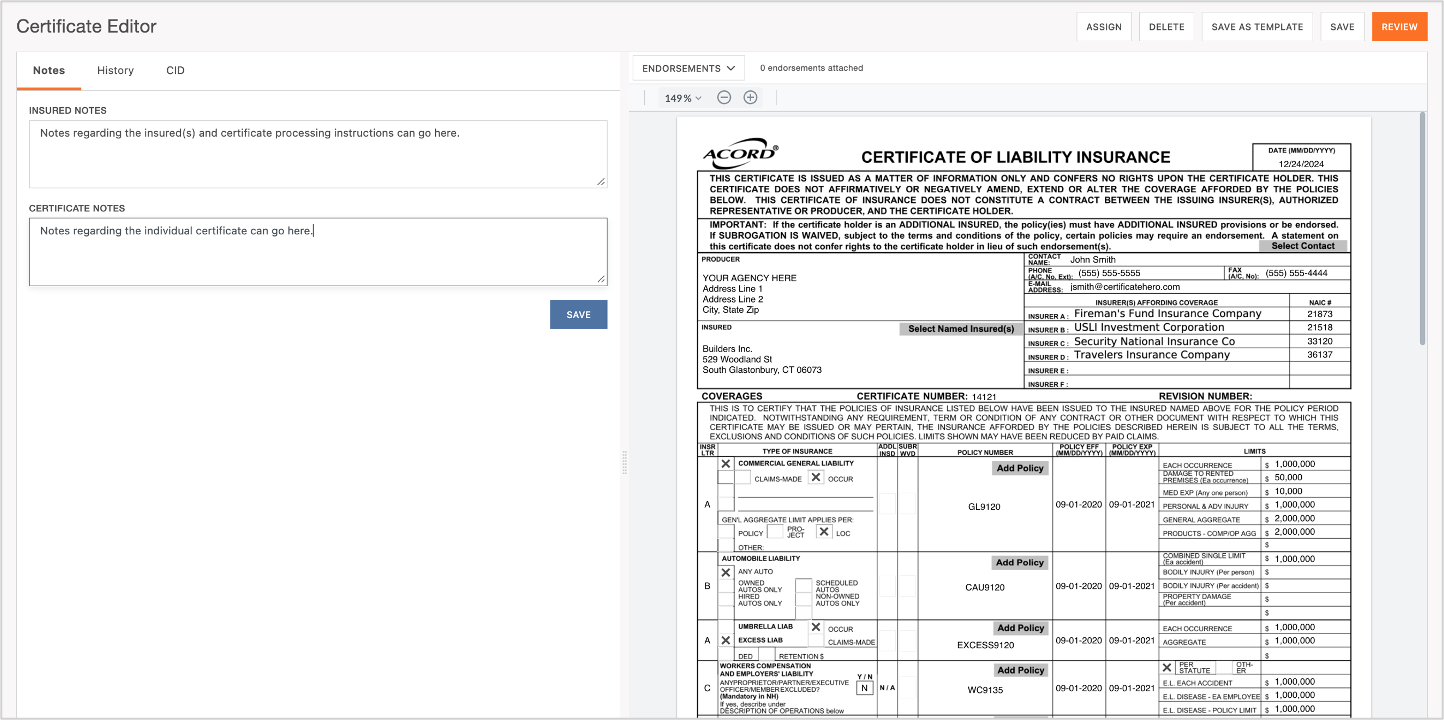The image size is (1444, 720).
Task: Open the Endorsements dropdown
Action: tap(687, 67)
